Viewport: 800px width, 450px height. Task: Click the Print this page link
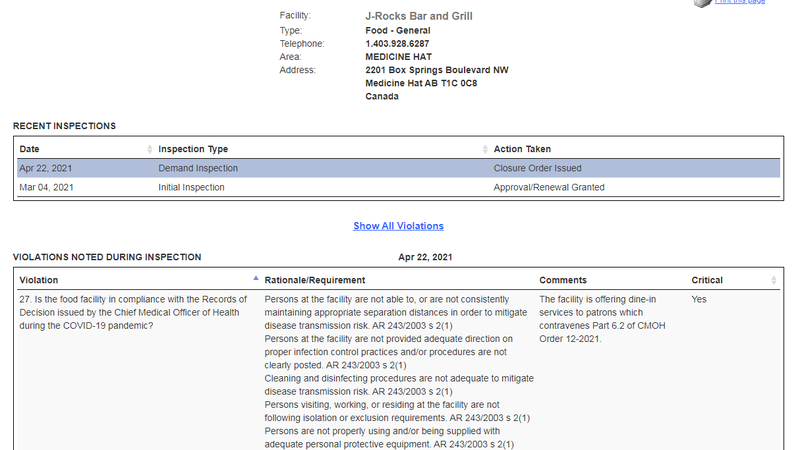click(740, 2)
